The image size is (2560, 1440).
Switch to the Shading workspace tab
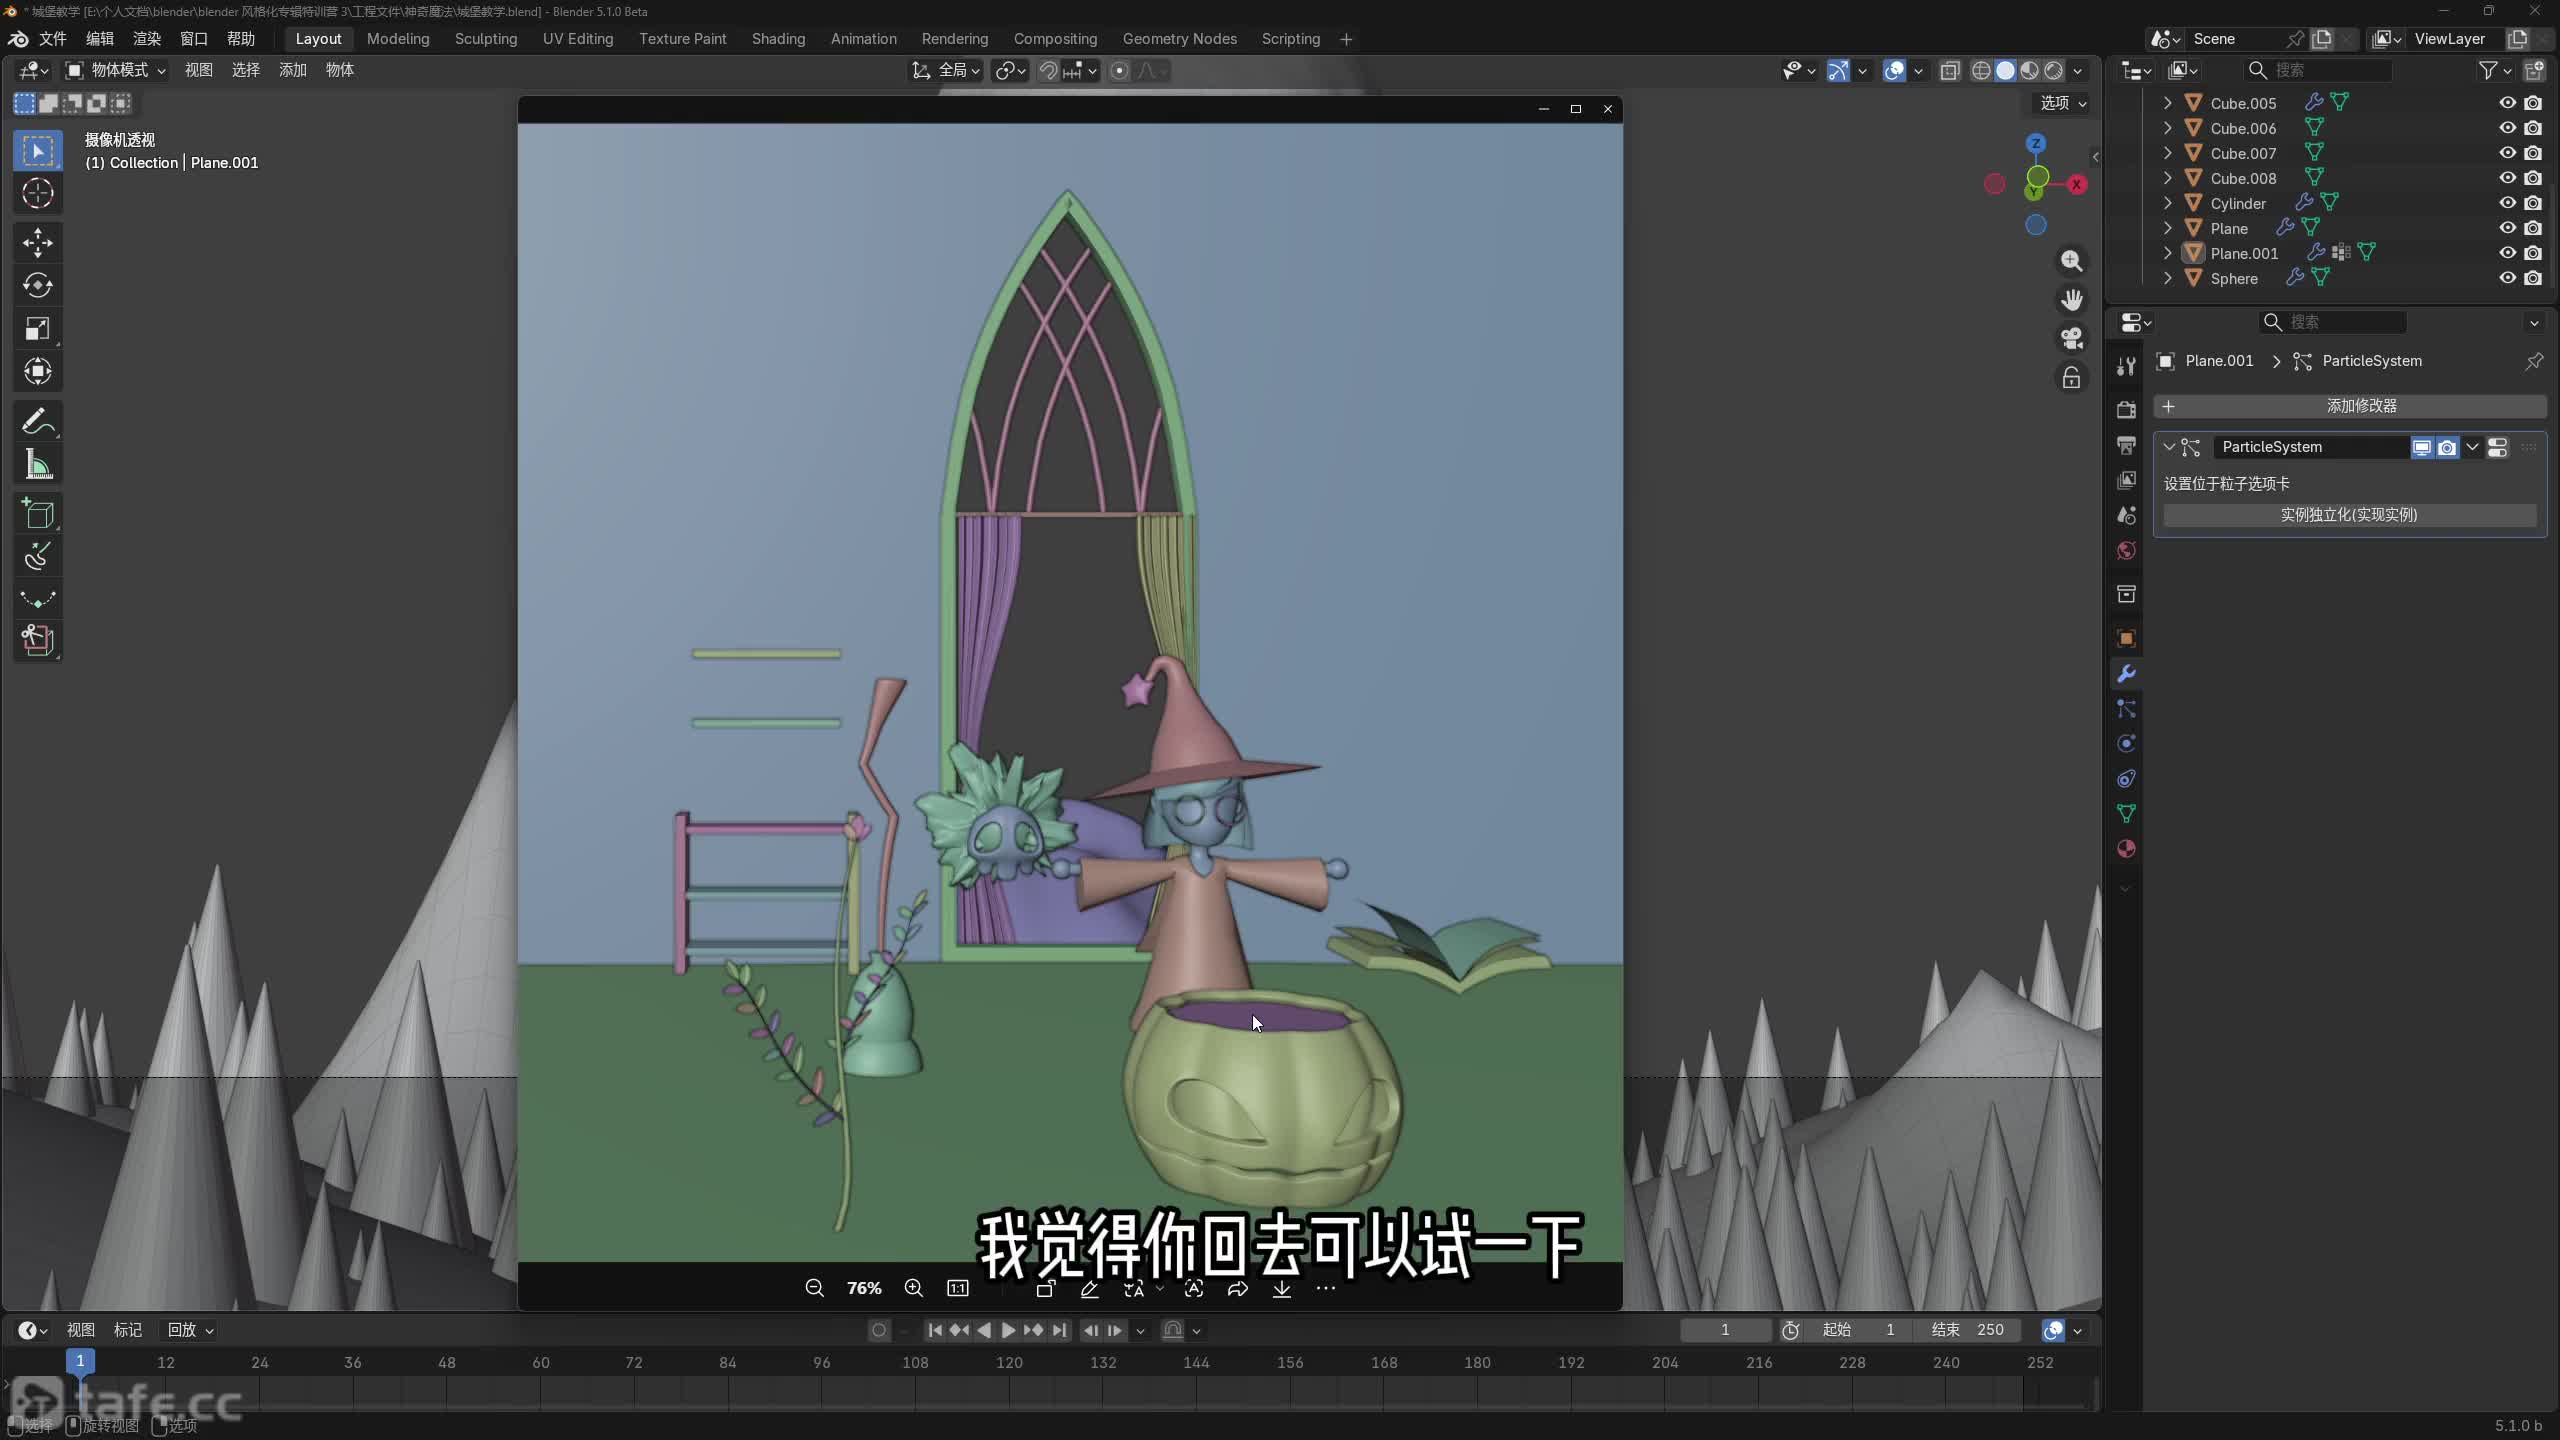pyautogui.click(x=778, y=39)
